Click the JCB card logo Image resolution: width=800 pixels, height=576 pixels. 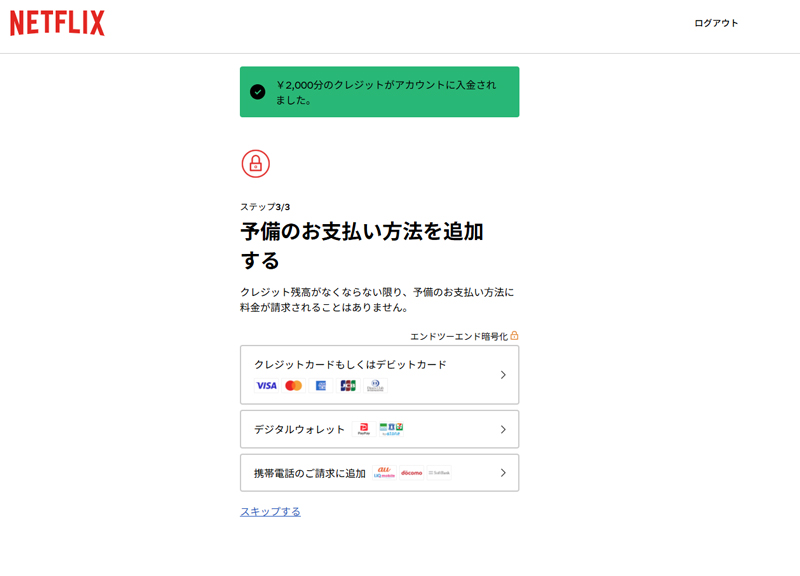click(348, 386)
